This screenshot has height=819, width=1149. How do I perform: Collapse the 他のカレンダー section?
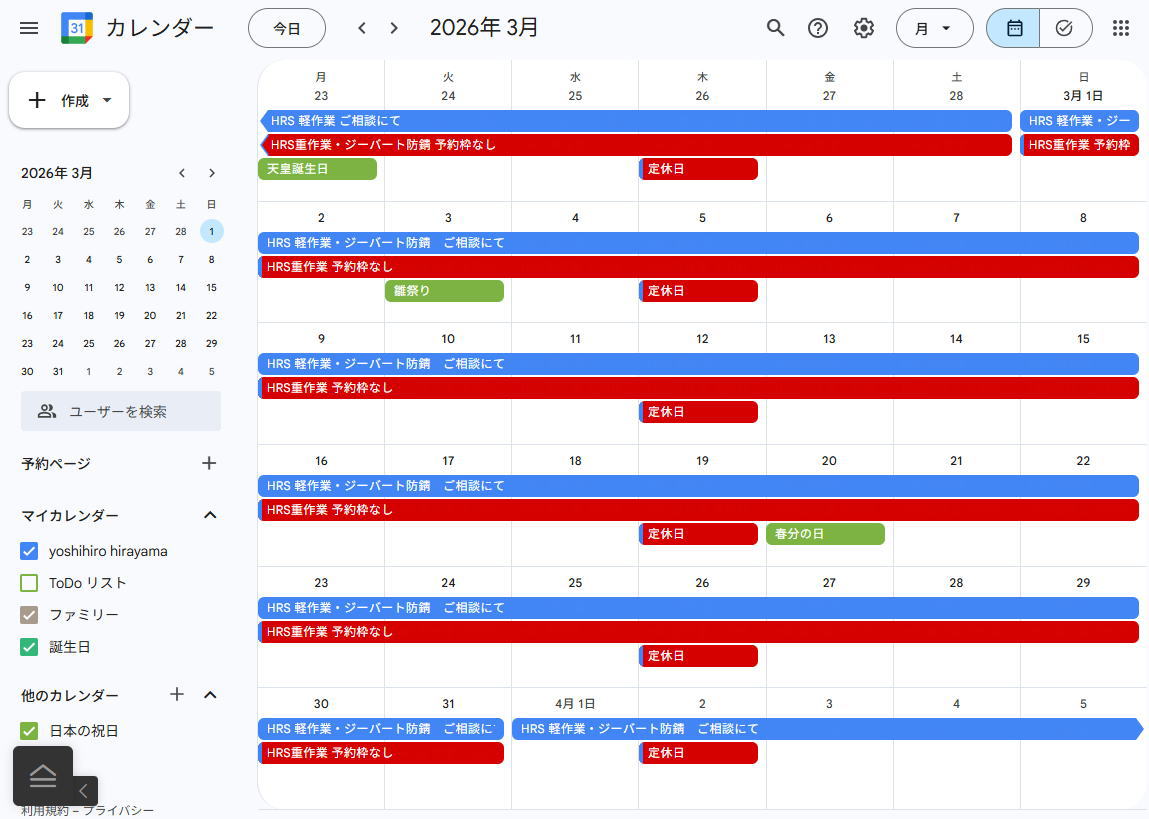[210, 695]
